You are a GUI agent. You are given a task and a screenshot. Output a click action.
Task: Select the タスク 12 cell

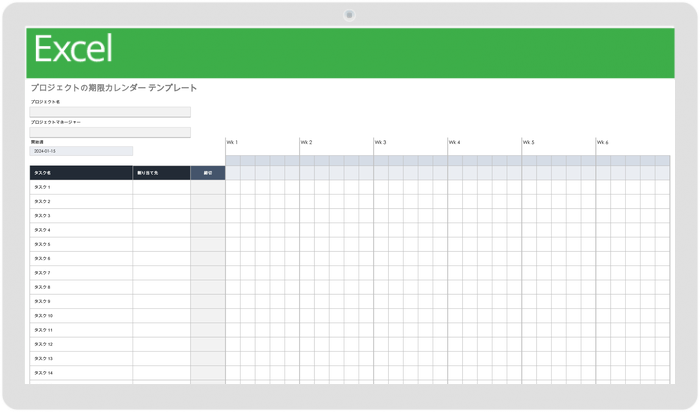click(81, 344)
